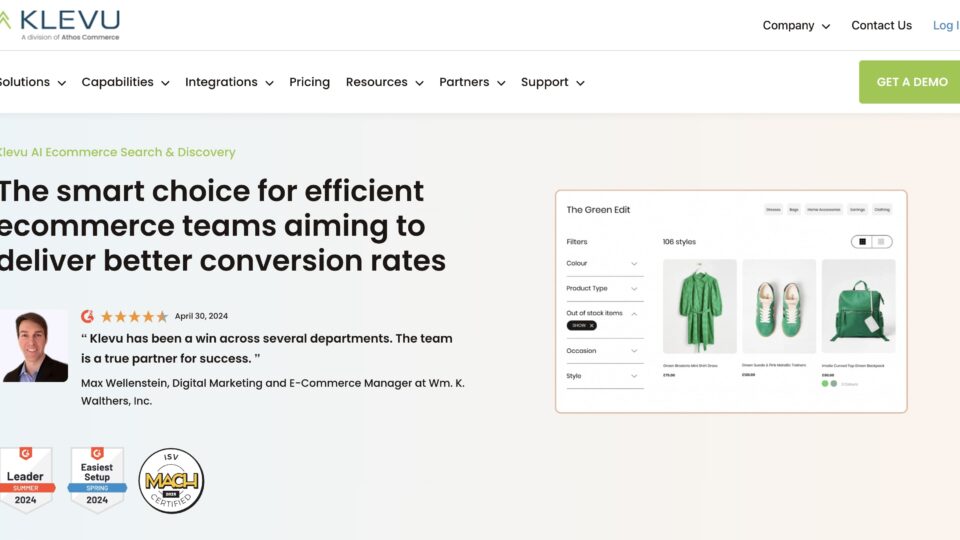Click the April 30, 2024 review date

click(201, 316)
